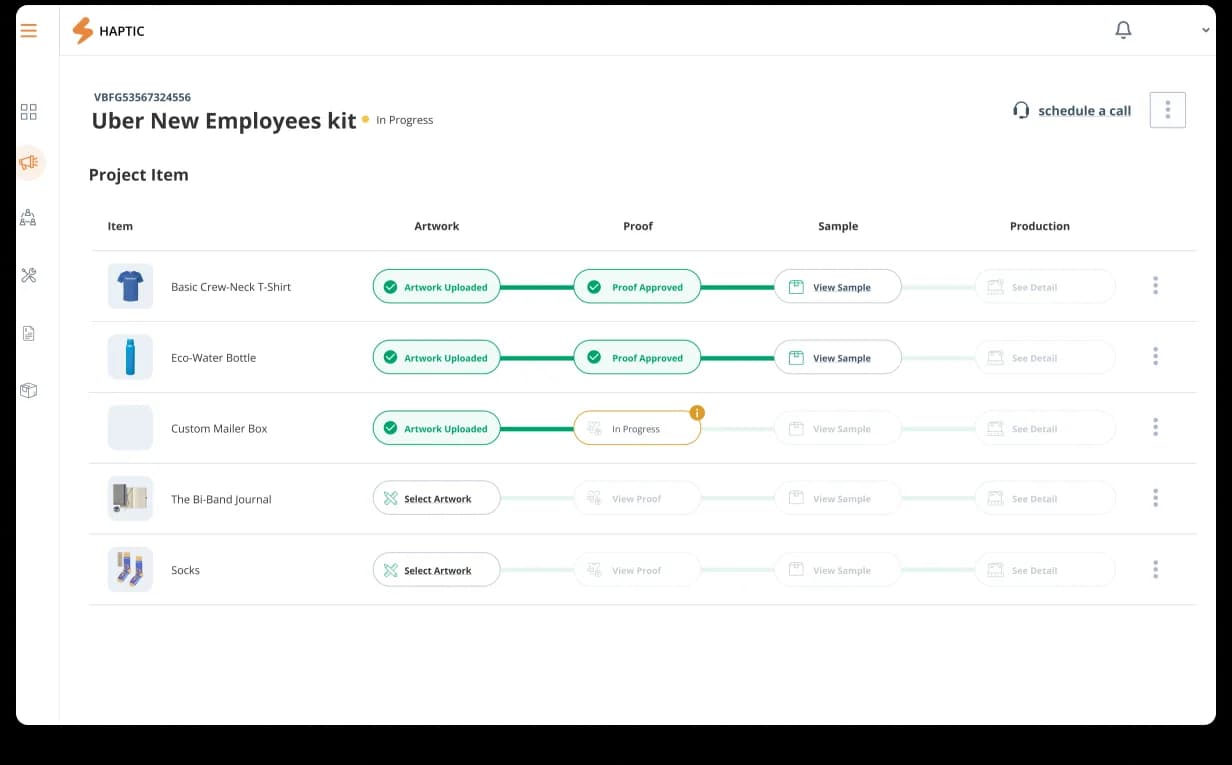This screenshot has height=765, width=1232.
Task: Open the tools wrench icon in sidebar
Action: coord(29,275)
